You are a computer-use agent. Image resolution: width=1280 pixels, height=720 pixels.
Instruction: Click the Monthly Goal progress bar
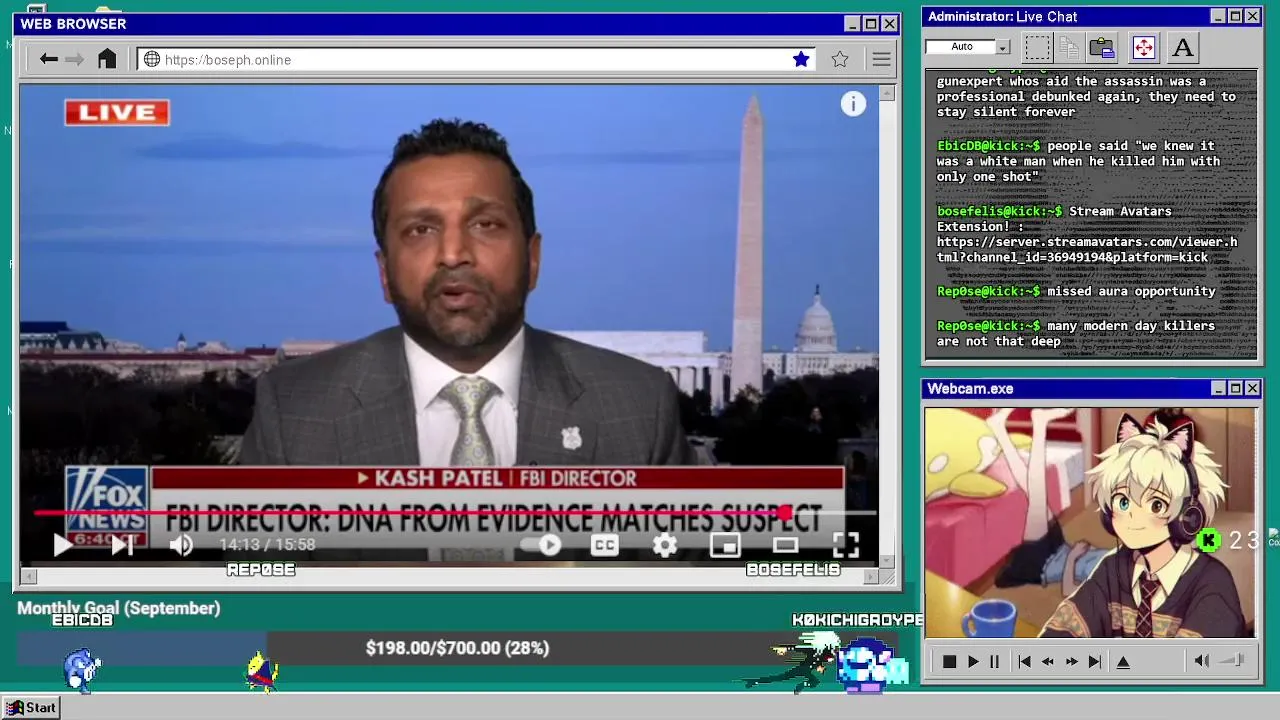click(457, 648)
